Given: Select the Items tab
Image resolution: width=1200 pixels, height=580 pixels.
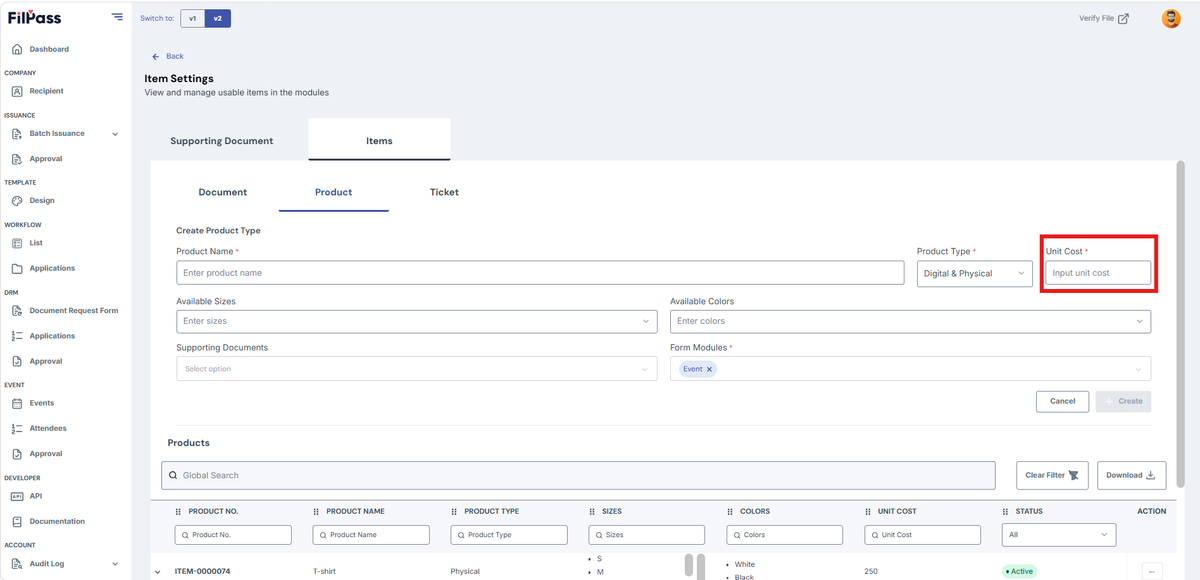Looking at the screenshot, I should point(379,141).
